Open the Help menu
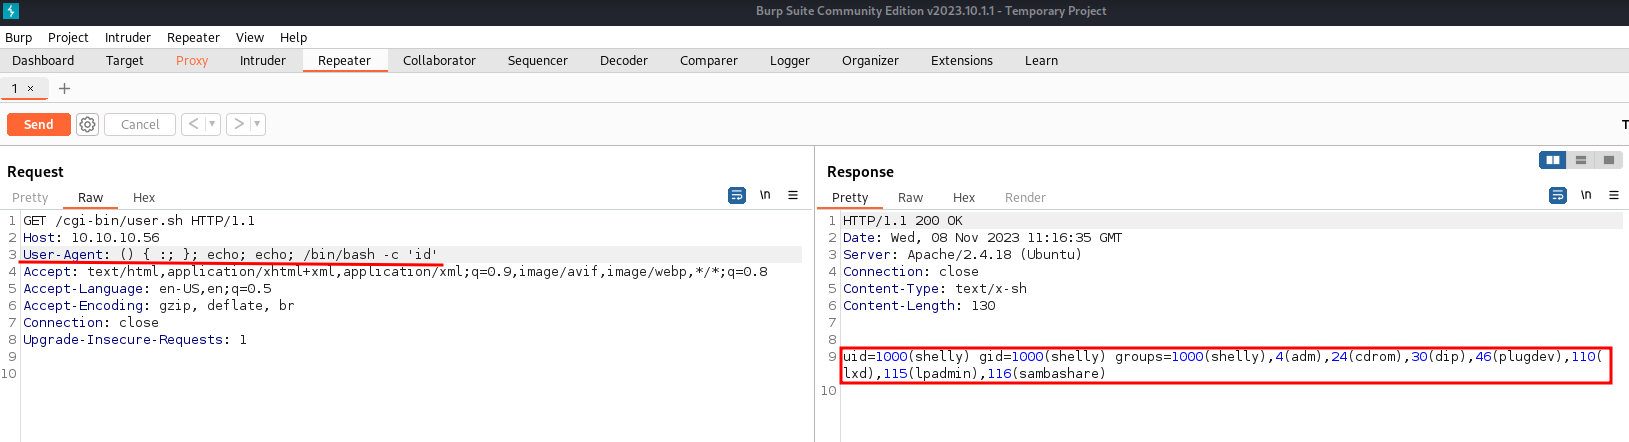Screen dimensions: 1629x442 pos(293,37)
